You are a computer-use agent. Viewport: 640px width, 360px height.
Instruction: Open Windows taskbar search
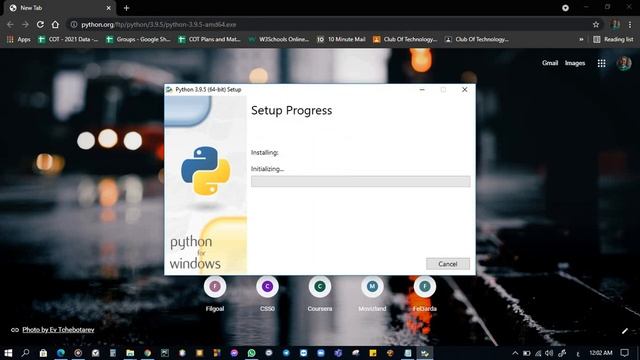[x=26, y=353]
